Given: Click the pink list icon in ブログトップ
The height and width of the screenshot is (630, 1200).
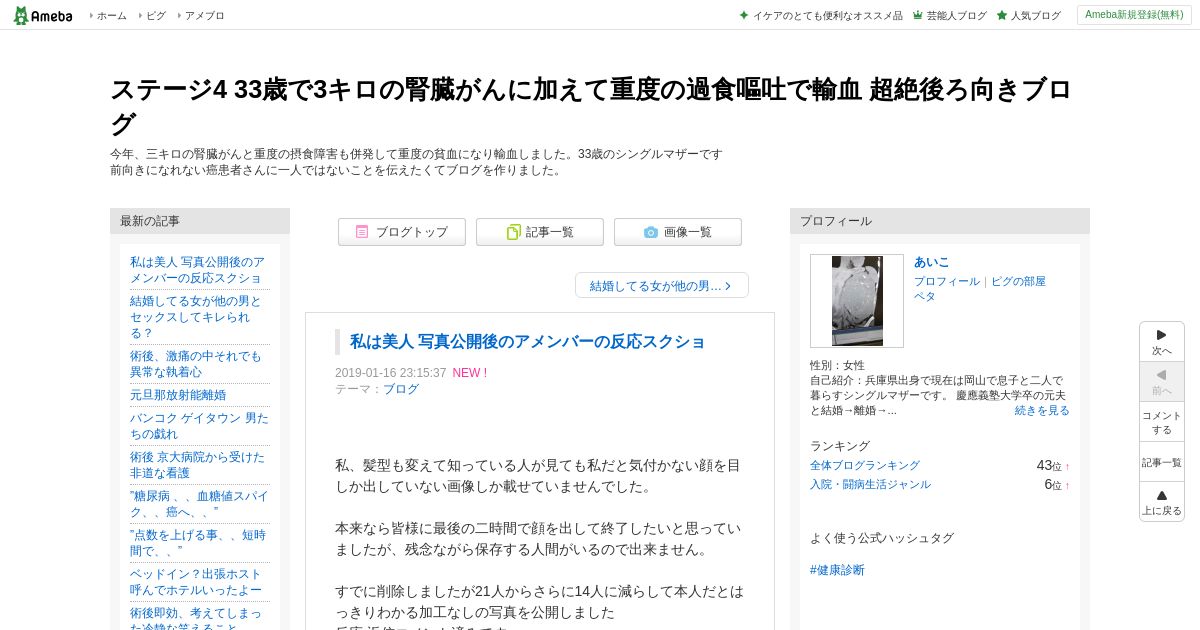Looking at the screenshot, I should coord(362,232).
